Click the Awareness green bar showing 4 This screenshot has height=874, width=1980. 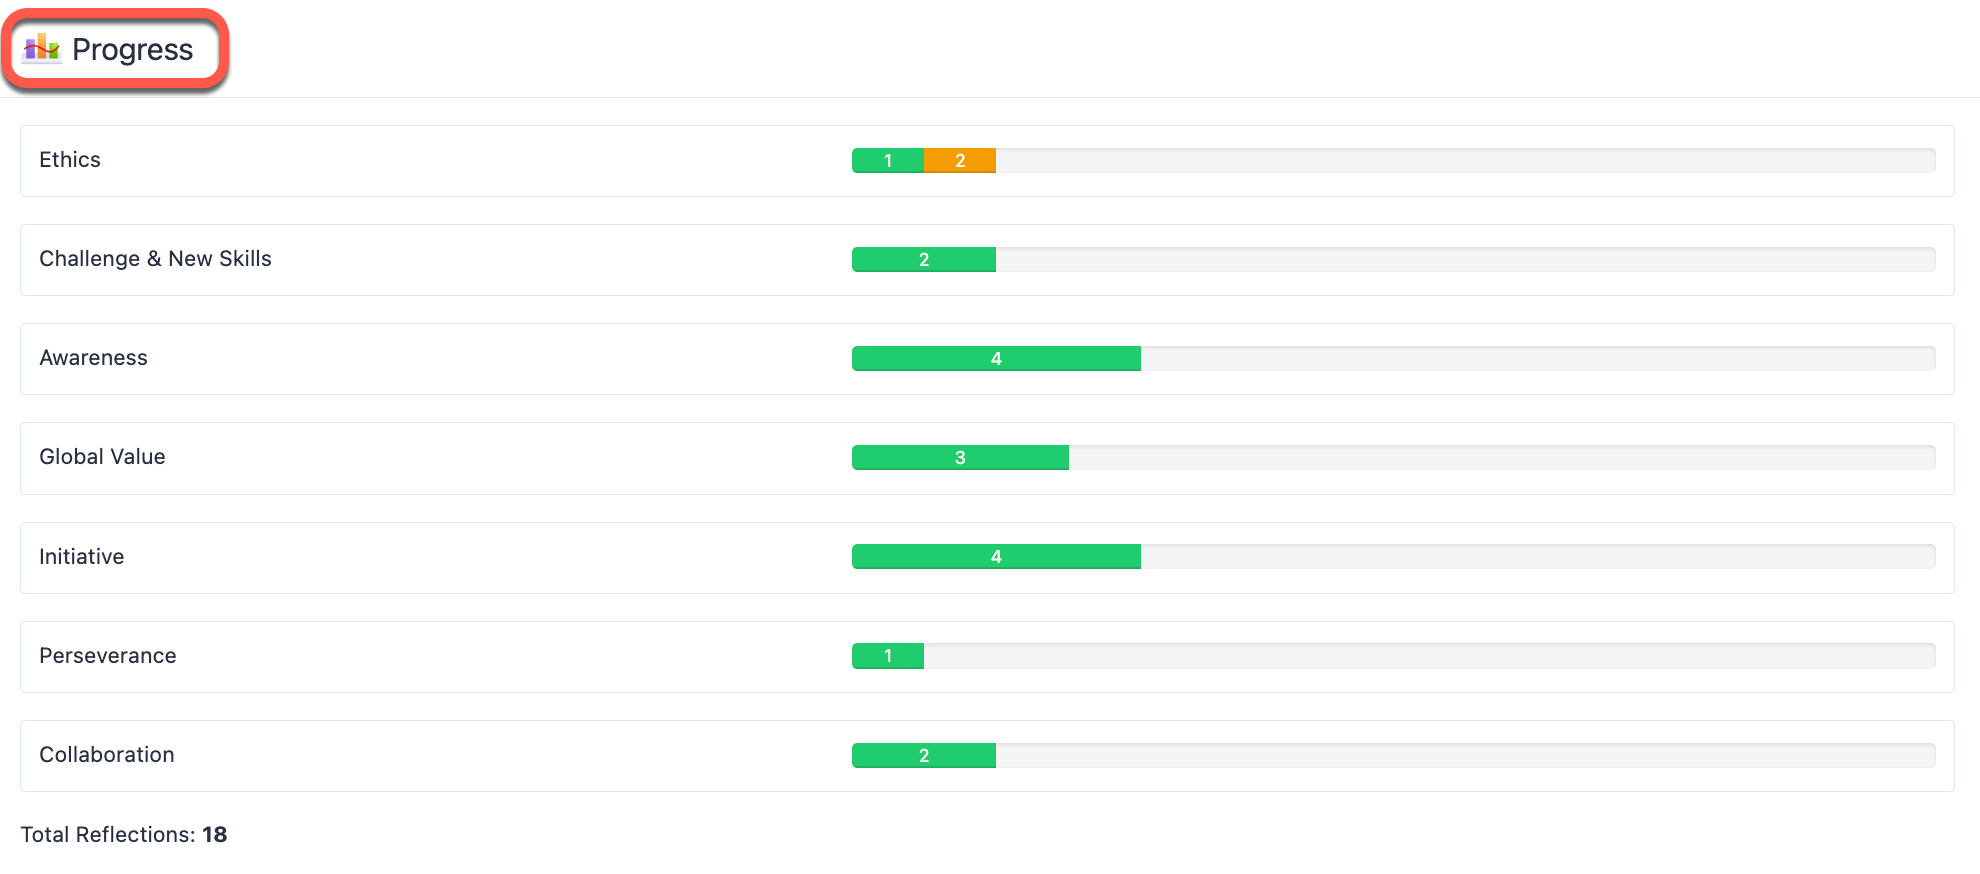pyautogui.click(x=996, y=358)
